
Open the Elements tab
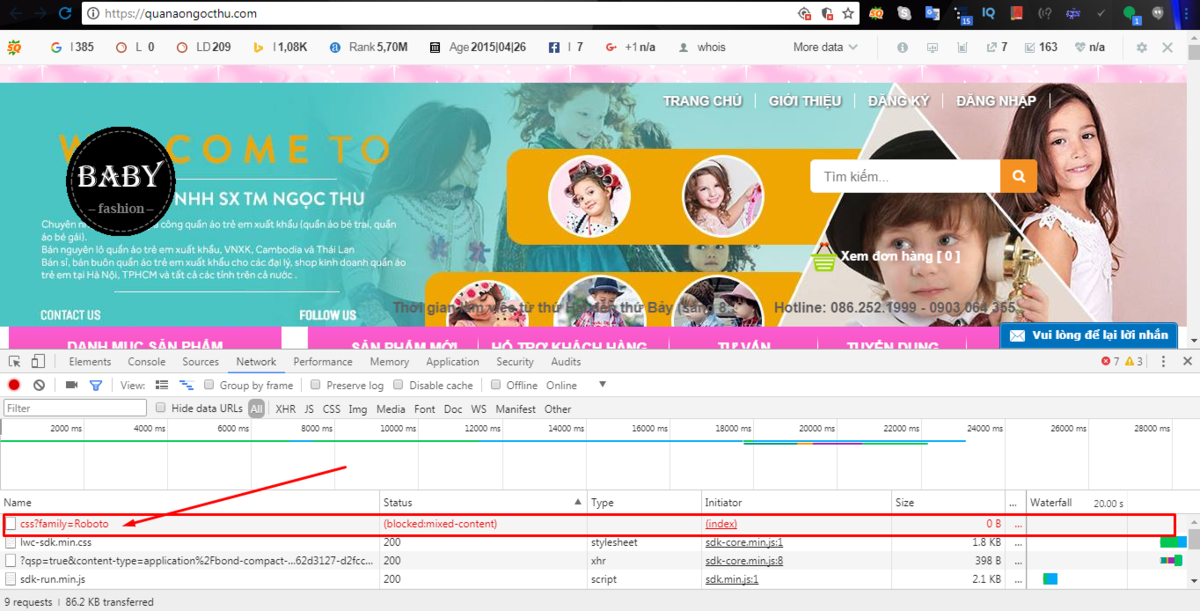point(90,362)
